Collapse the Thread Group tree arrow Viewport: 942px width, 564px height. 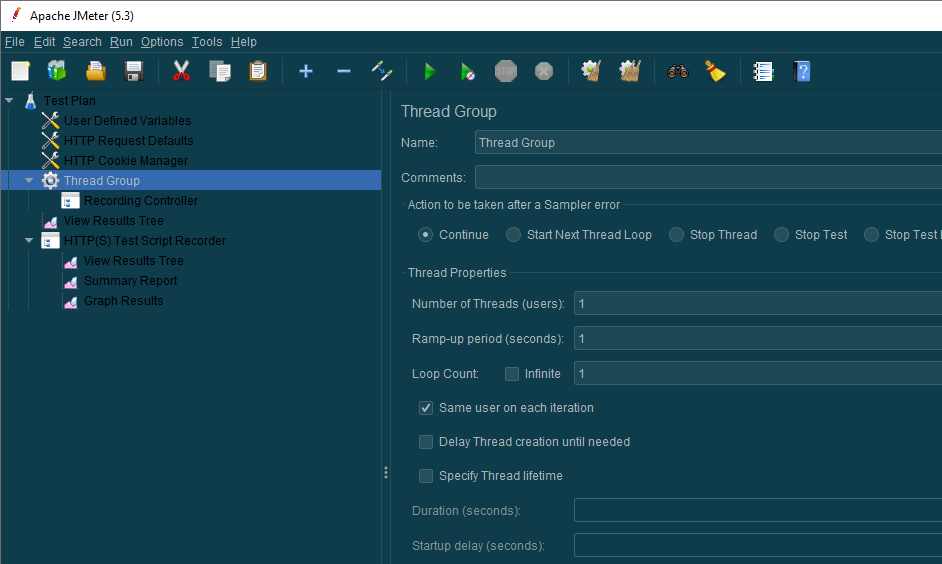[29, 180]
